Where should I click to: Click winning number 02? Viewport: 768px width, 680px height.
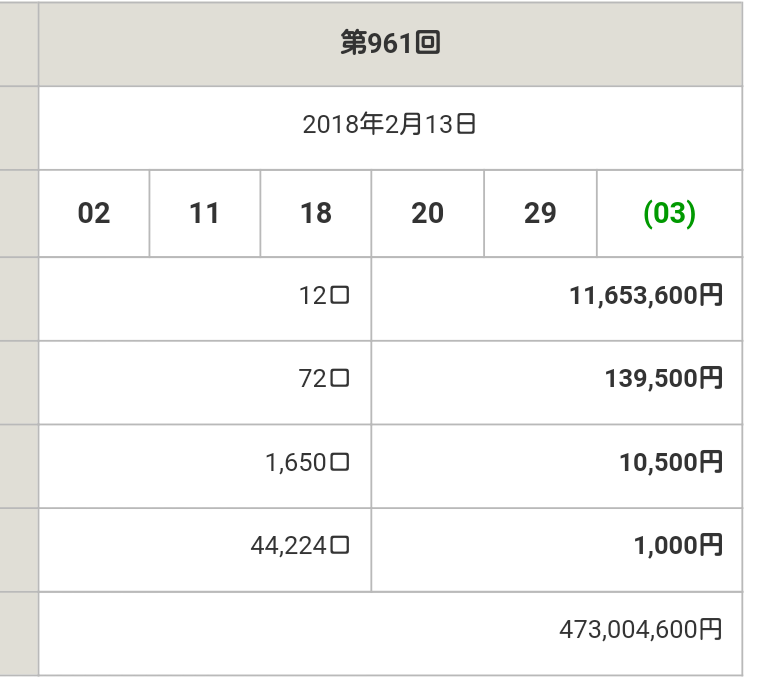click(x=94, y=213)
